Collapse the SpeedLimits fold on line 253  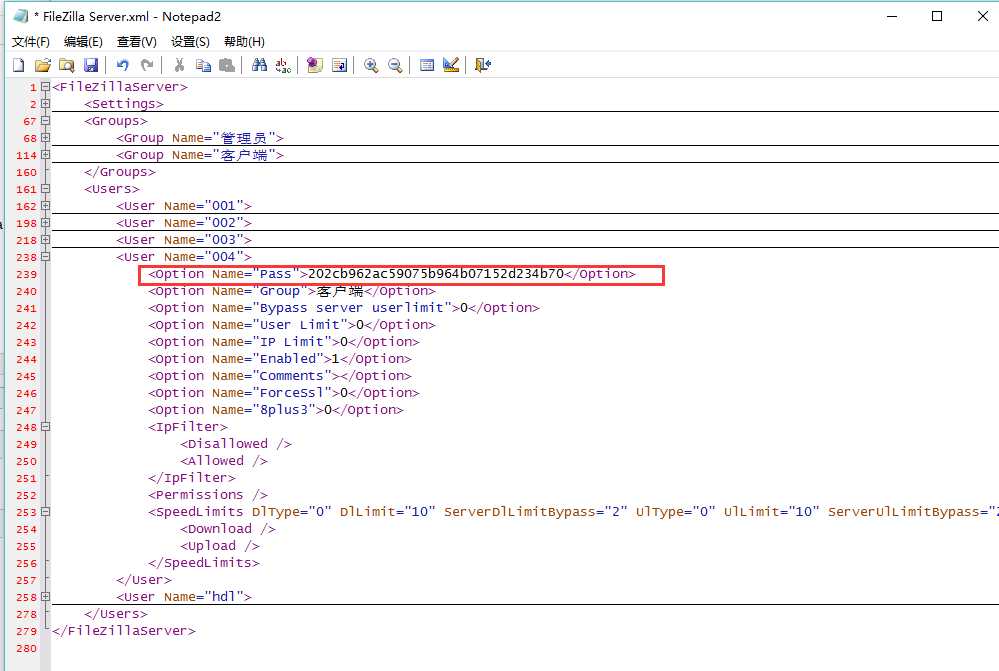tap(45, 512)
